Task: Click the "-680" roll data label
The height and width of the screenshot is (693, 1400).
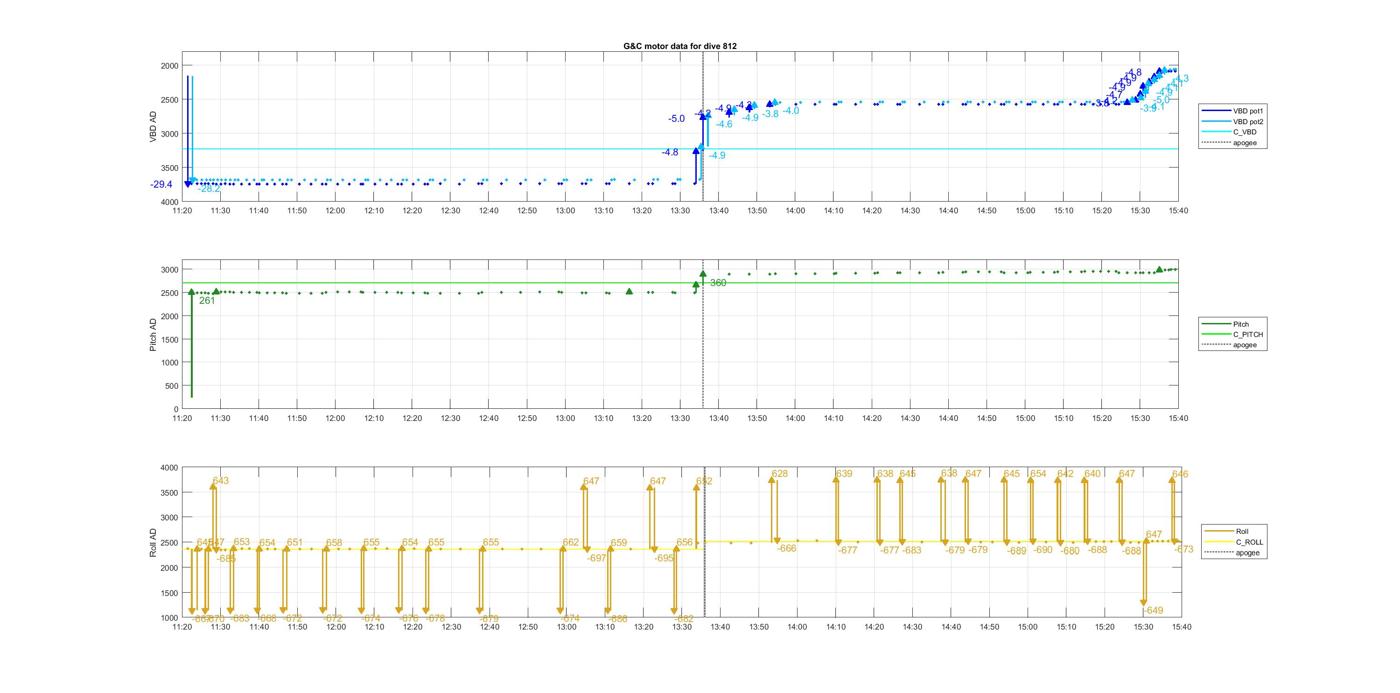Action: (1070, 551)
